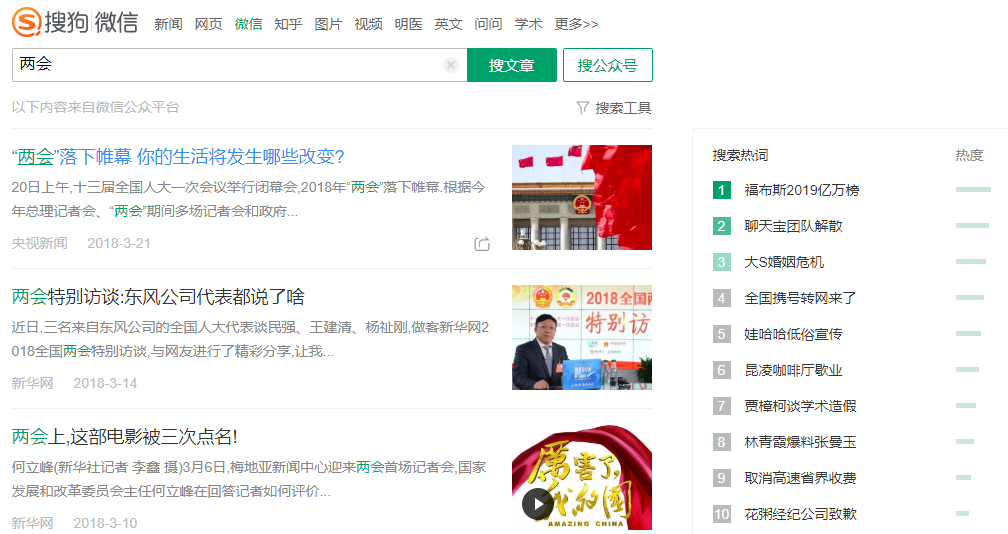The height and width of the screenshot is (534, 1008).
Task: Expand the 更多>> navigation menu
Action: pyautogui.click(x=576, y=24)
